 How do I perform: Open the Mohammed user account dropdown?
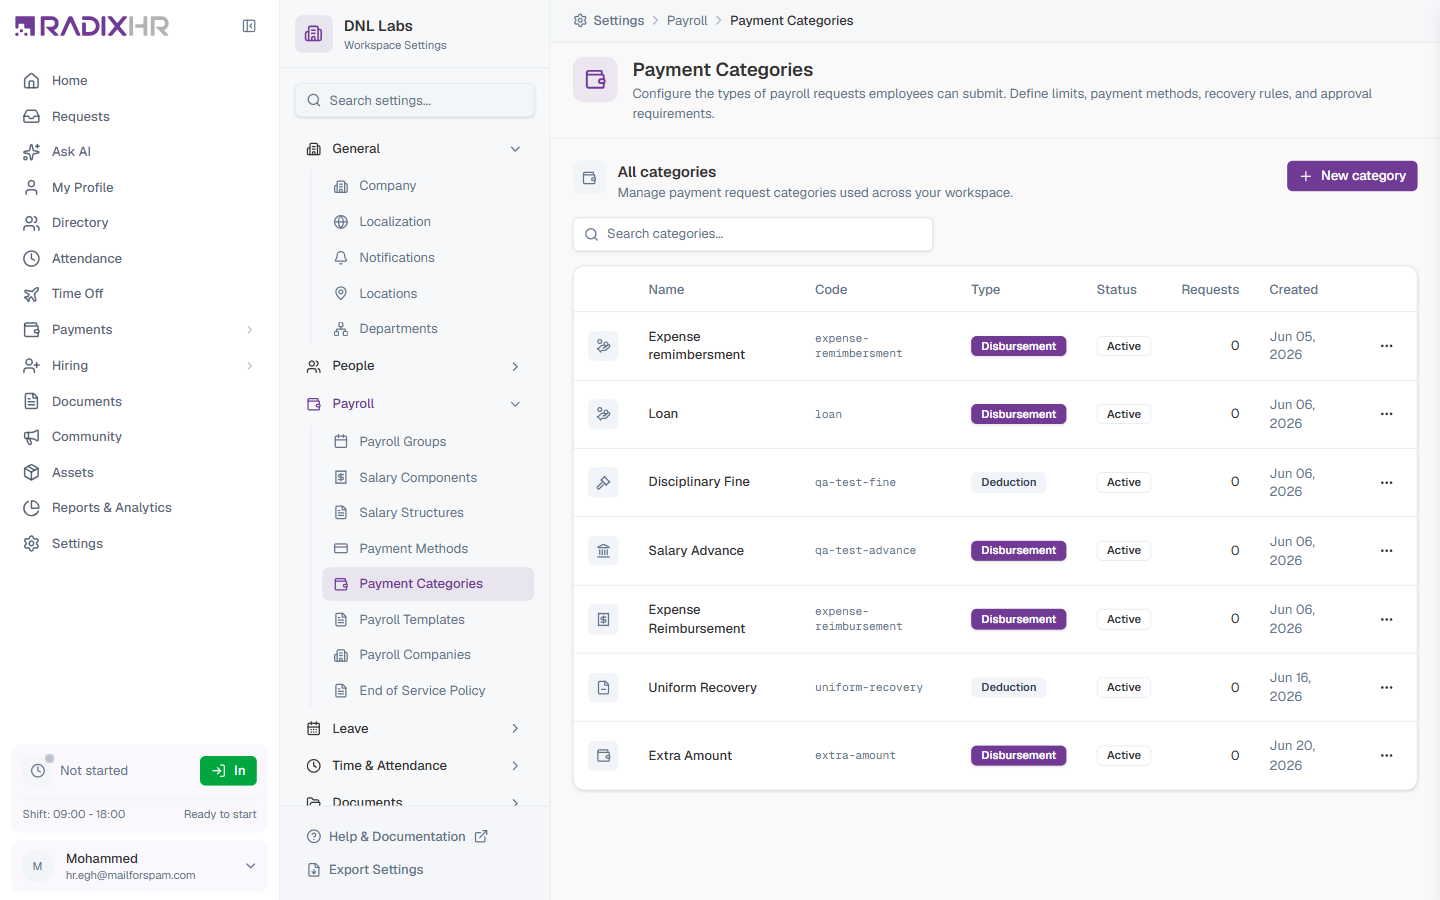click(139, 866)
